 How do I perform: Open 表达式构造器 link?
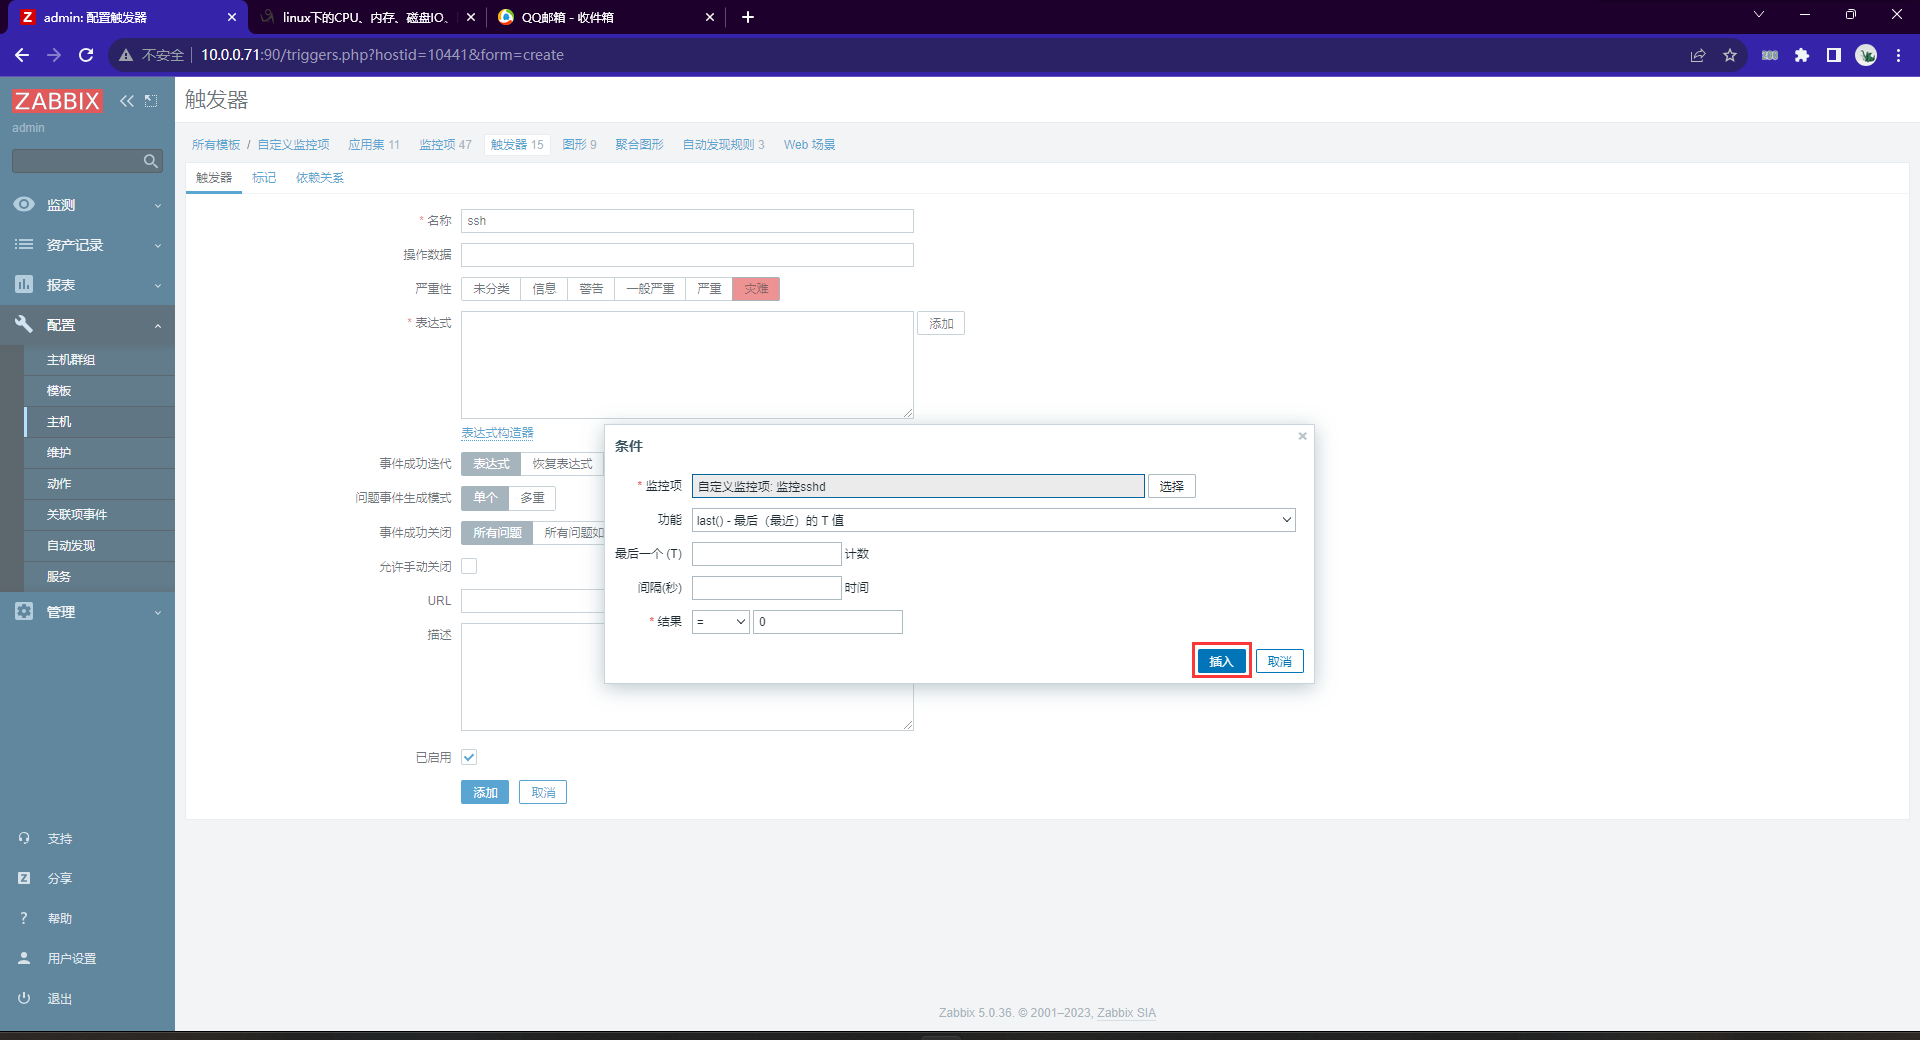tap(497, 433)
